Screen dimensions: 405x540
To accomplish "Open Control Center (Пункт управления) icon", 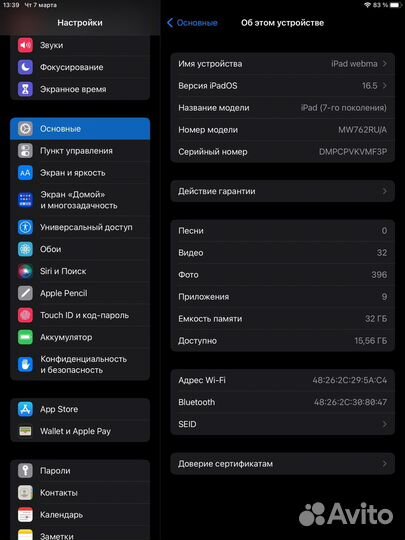I will click(x=25, y=151).
